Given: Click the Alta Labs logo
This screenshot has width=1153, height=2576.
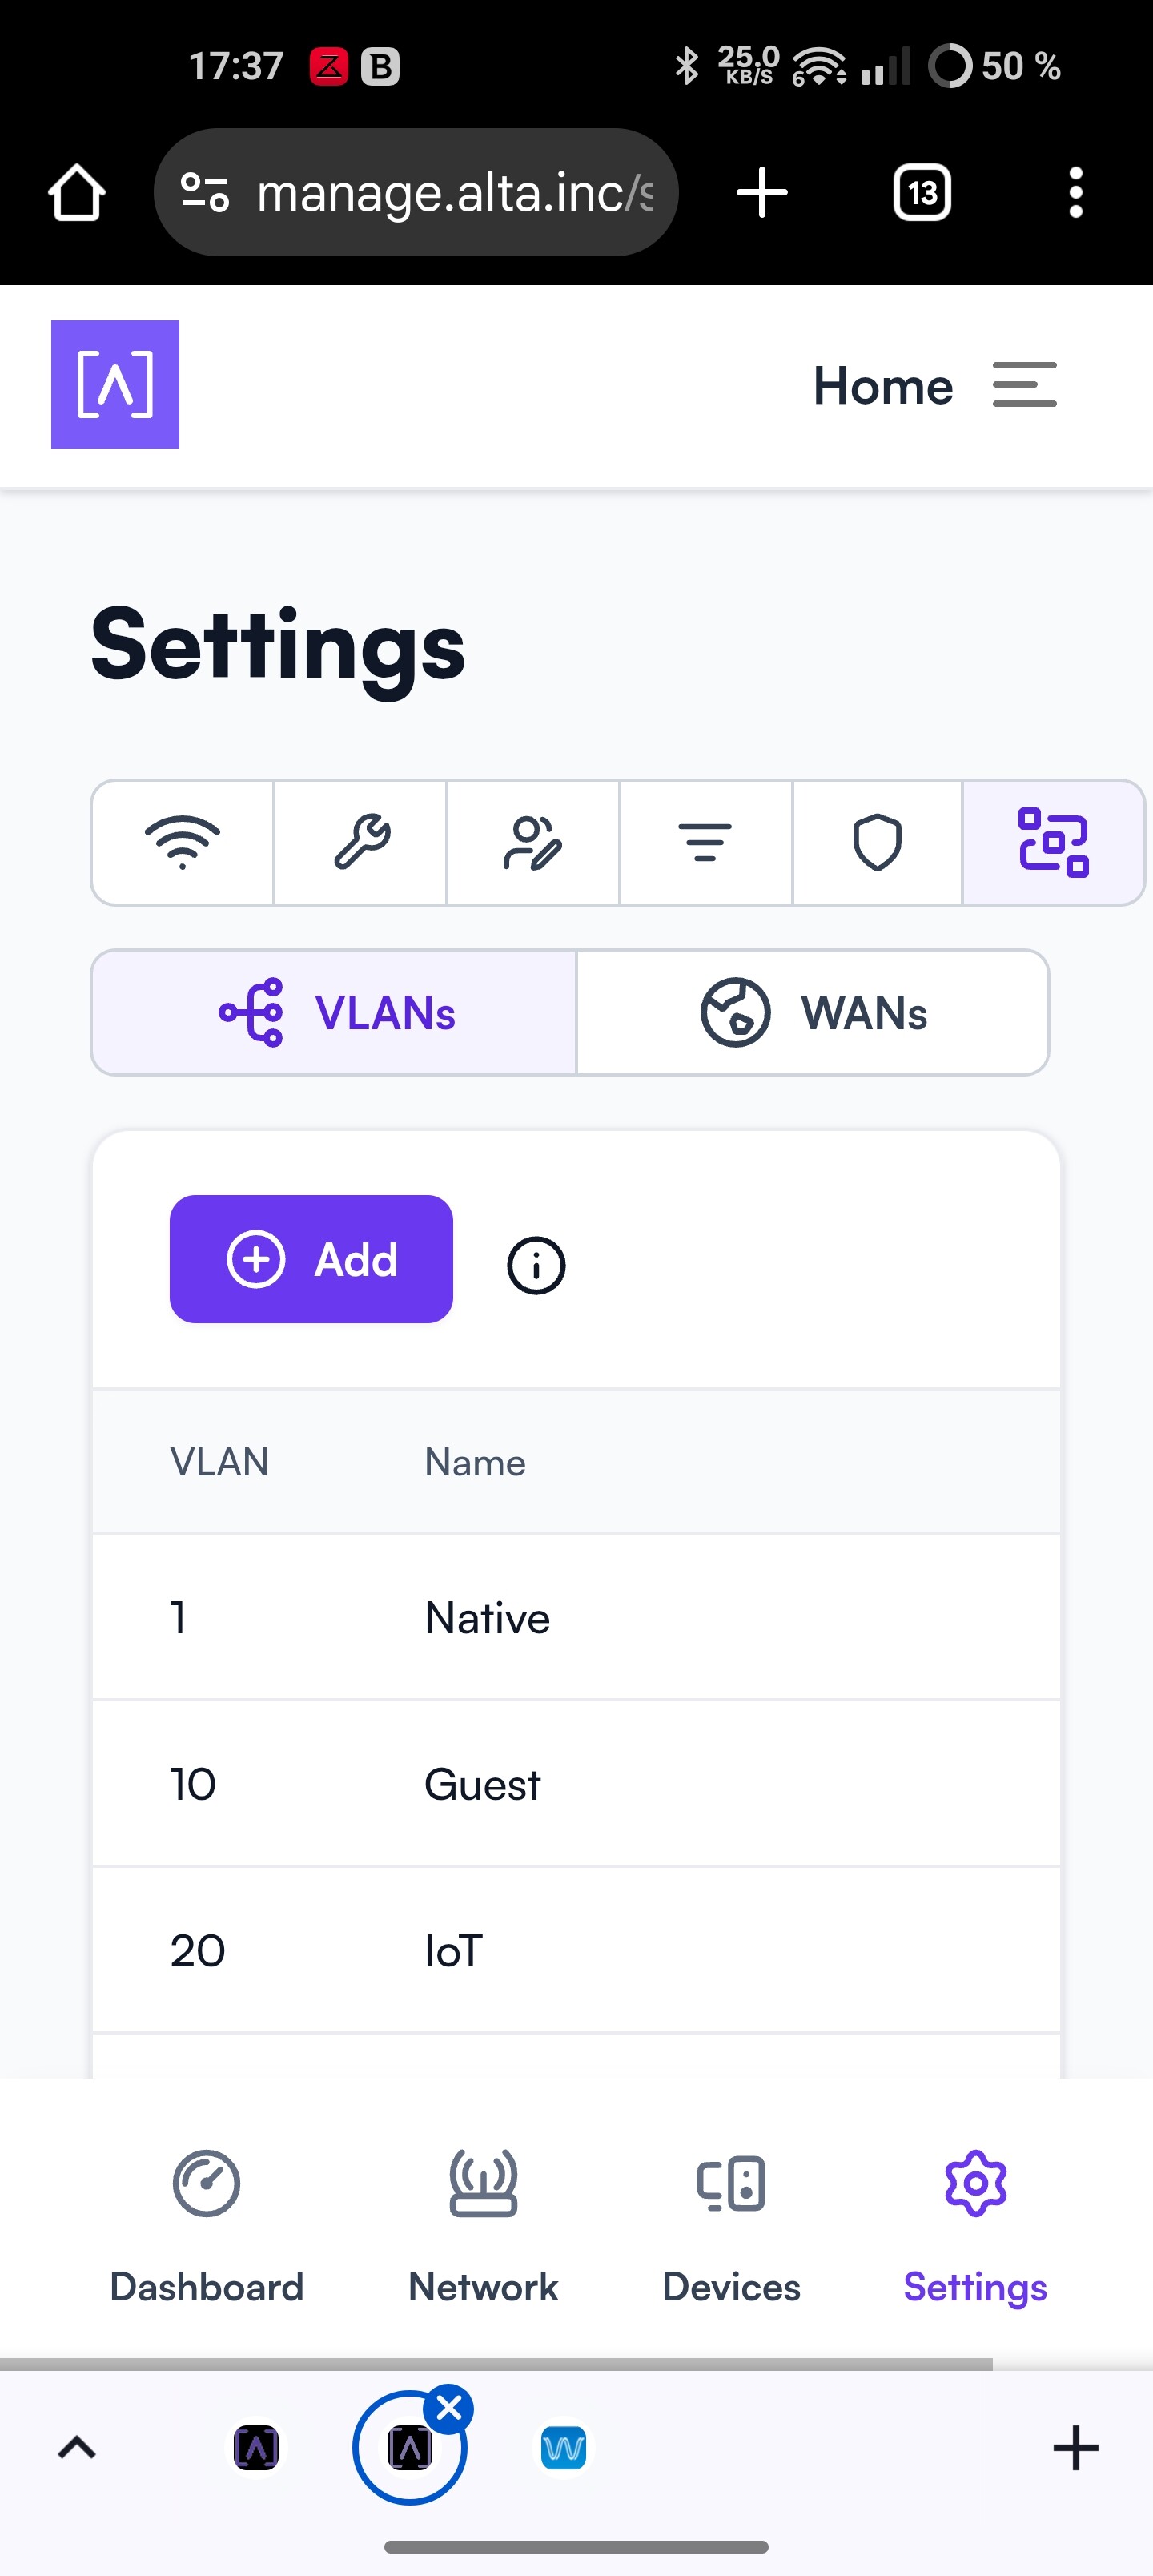Looking at the screenshot, I should click(115, 384).
